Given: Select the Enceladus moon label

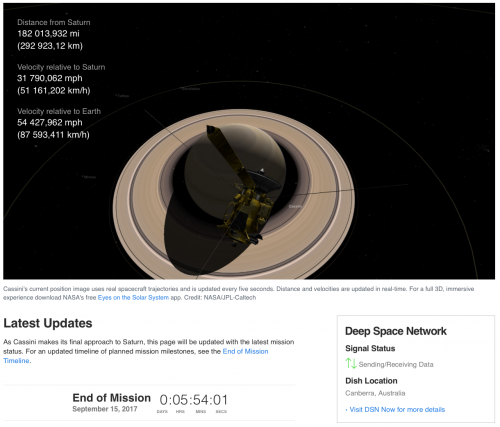Looking at the screenshot, I should pos(191,89).
